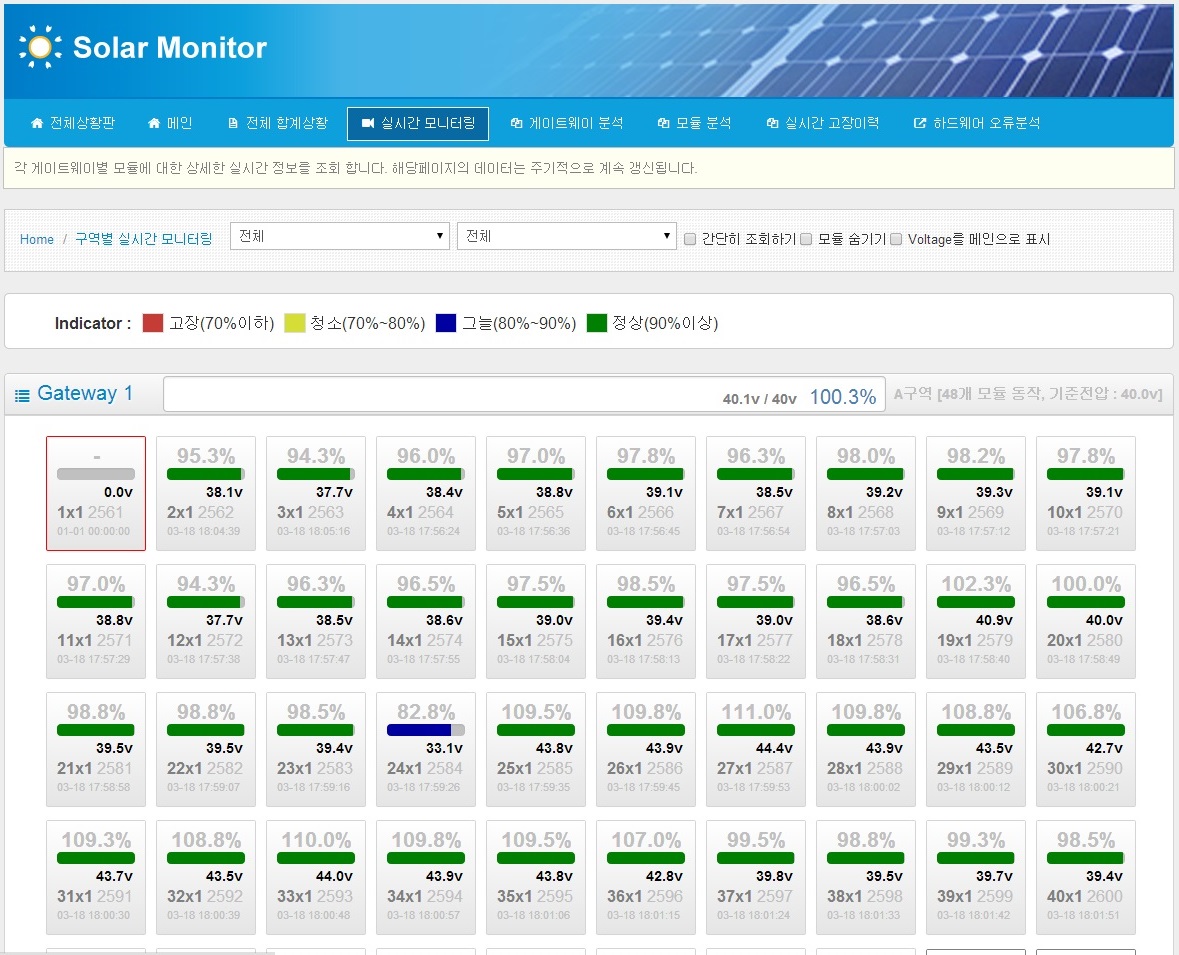
Task: Click the home icon beside 메인
Action: pyautogui.click(x=154, y=123)
